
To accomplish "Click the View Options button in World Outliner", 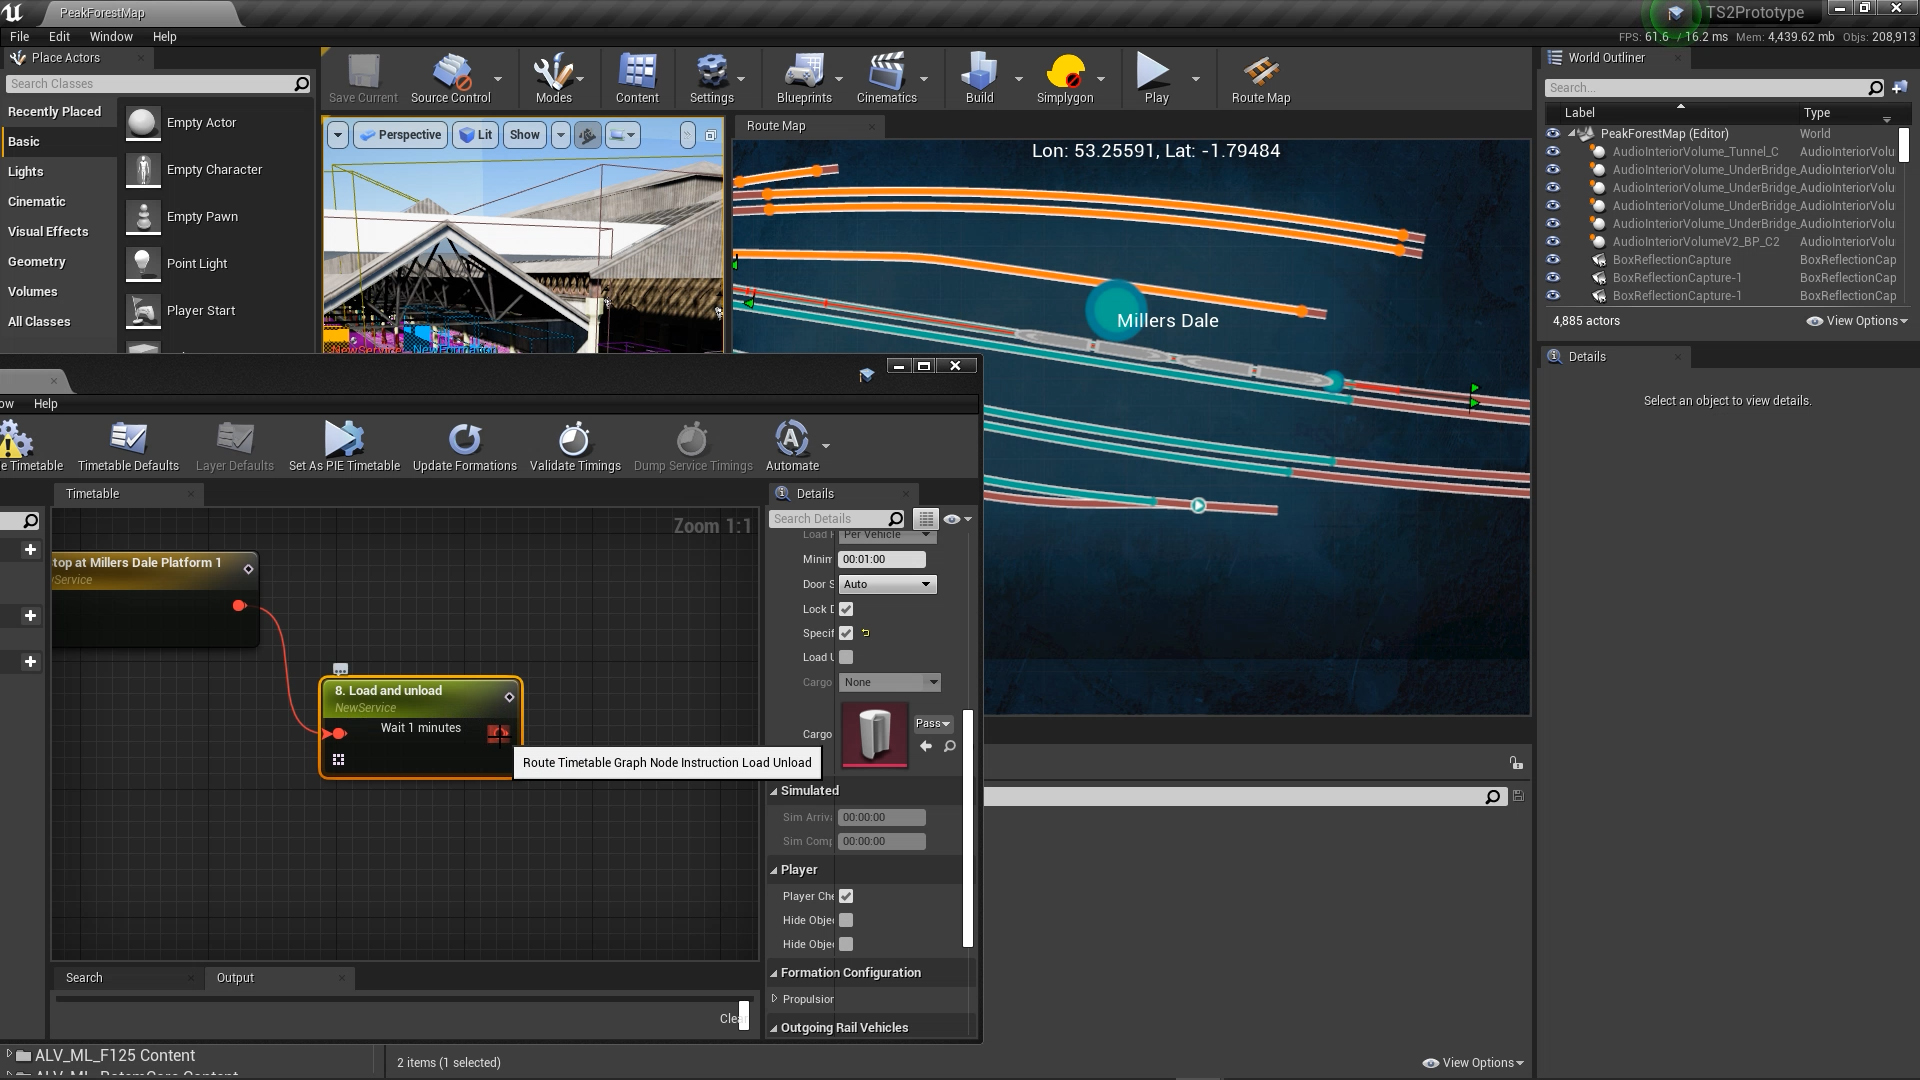I will click(x=1856, y=321).
